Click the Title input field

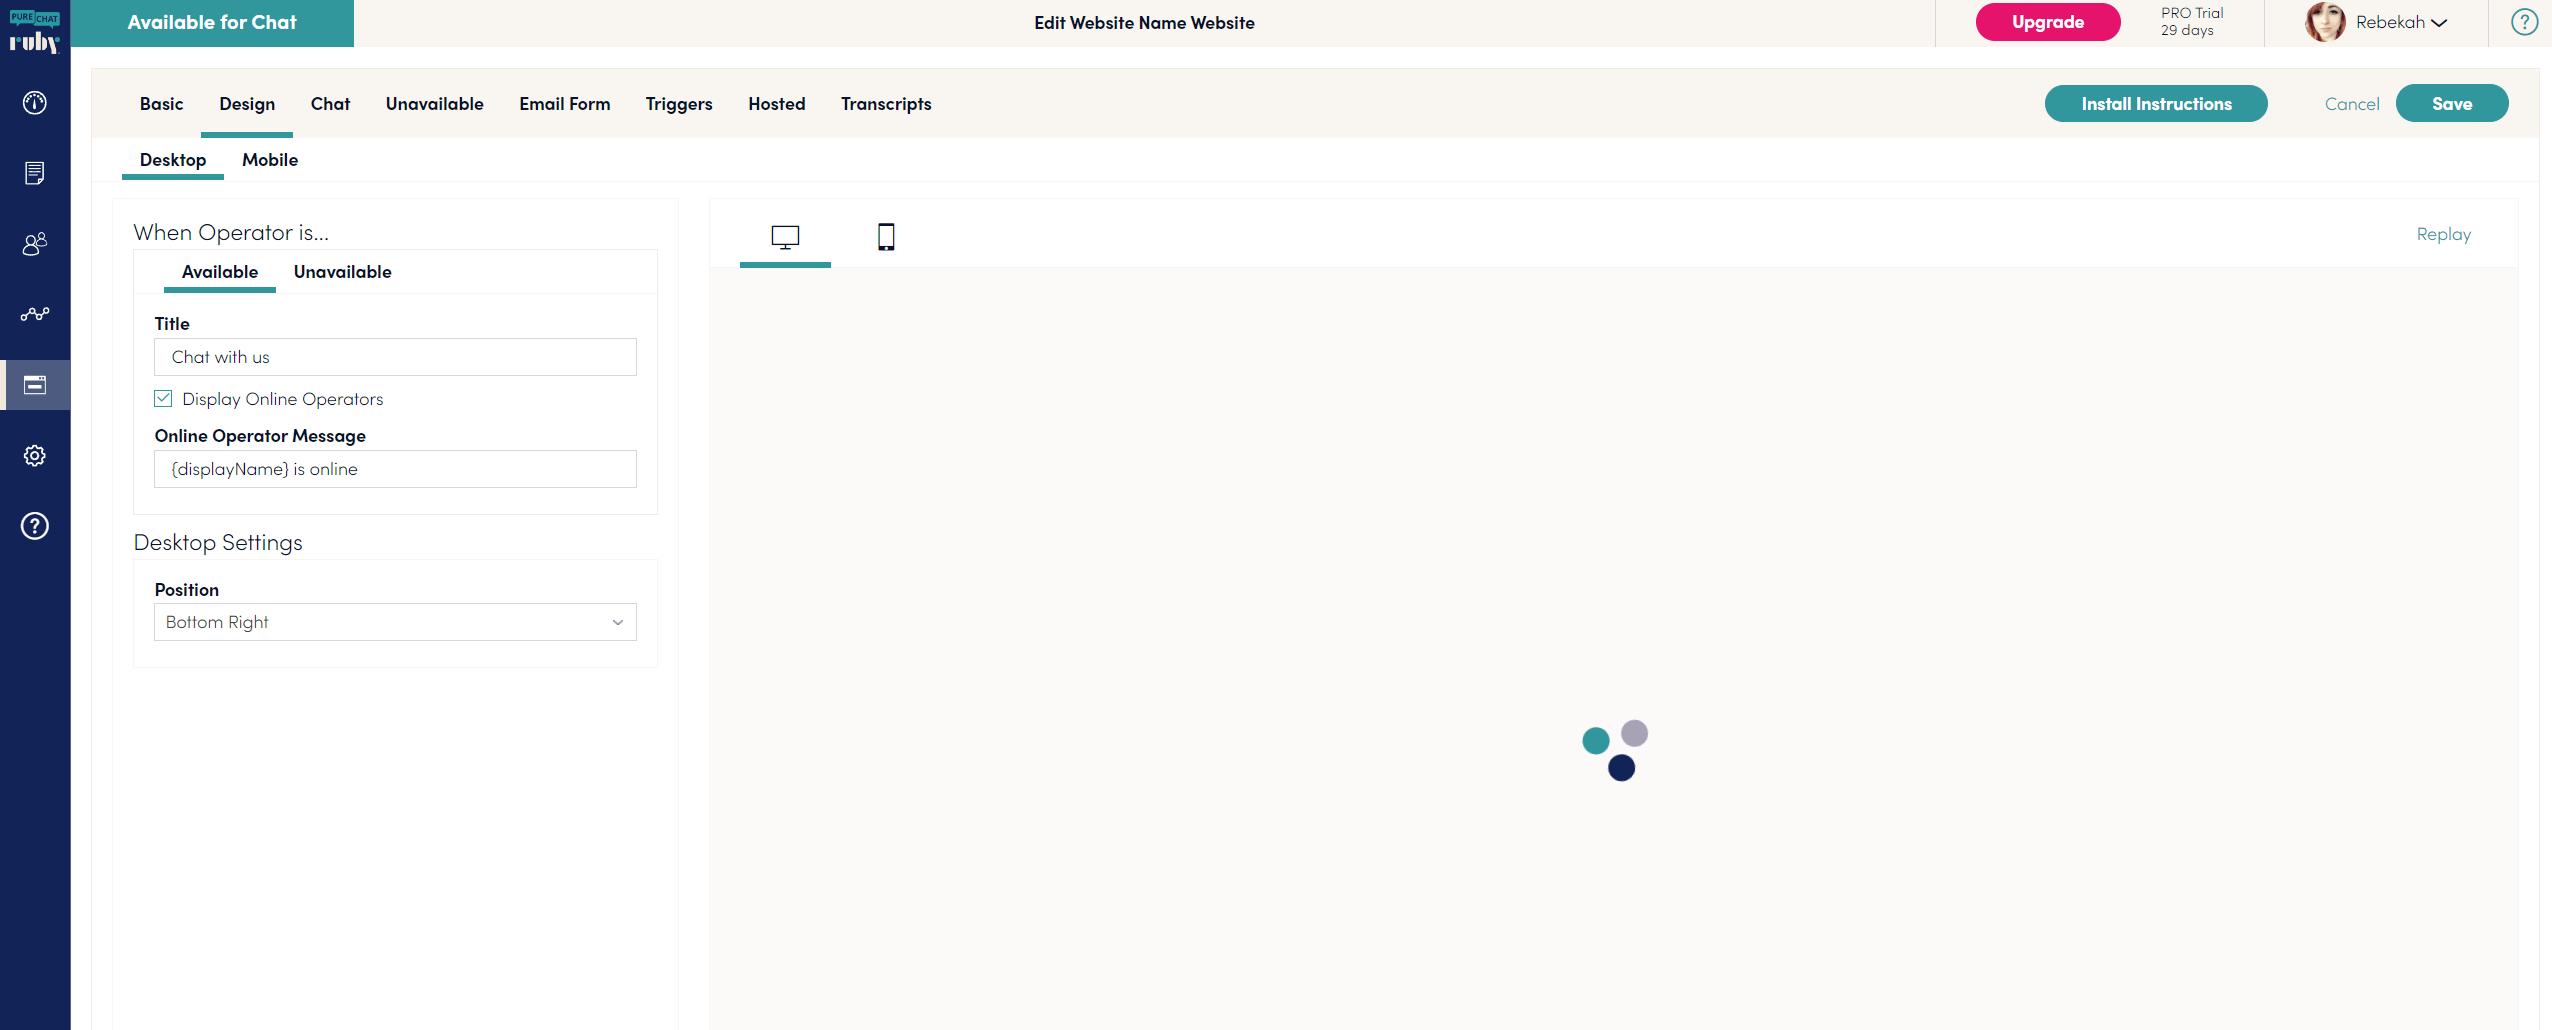pos(395,357)
